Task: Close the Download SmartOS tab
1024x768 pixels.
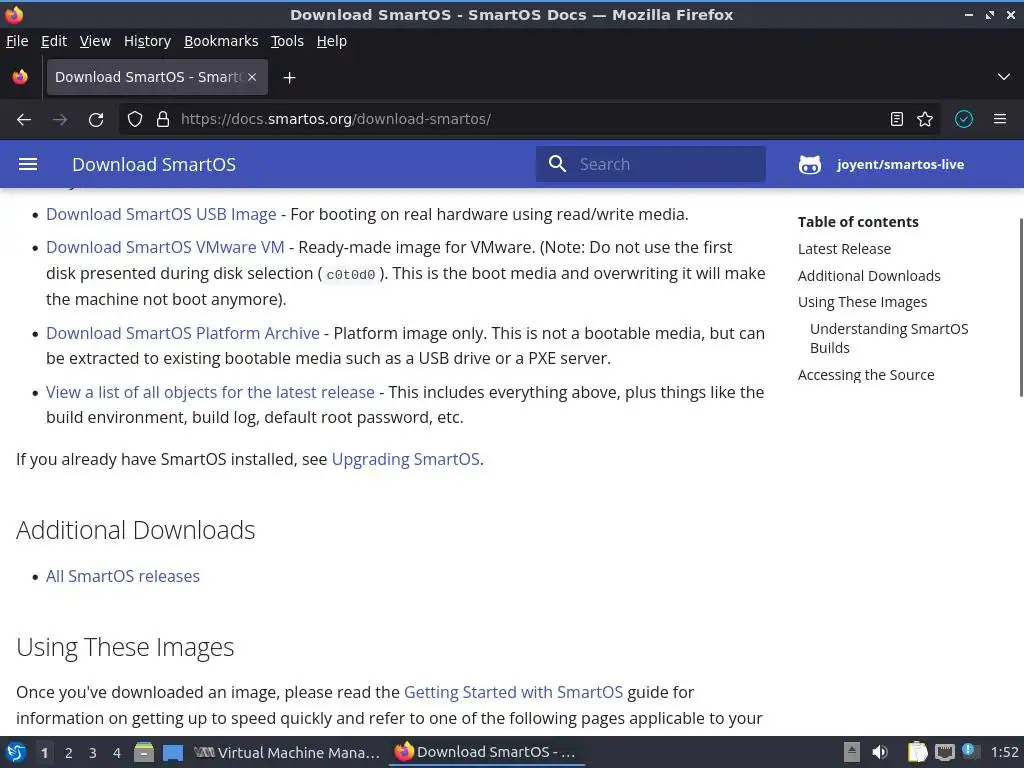Action: (x=252, y=77)
